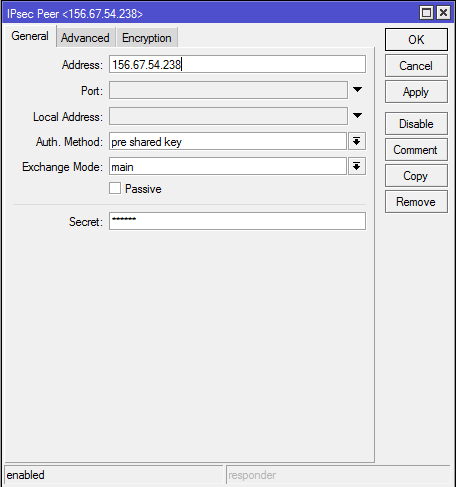Disable this IPsec peer
Screen dimensions: 456x487
point(416,124)
